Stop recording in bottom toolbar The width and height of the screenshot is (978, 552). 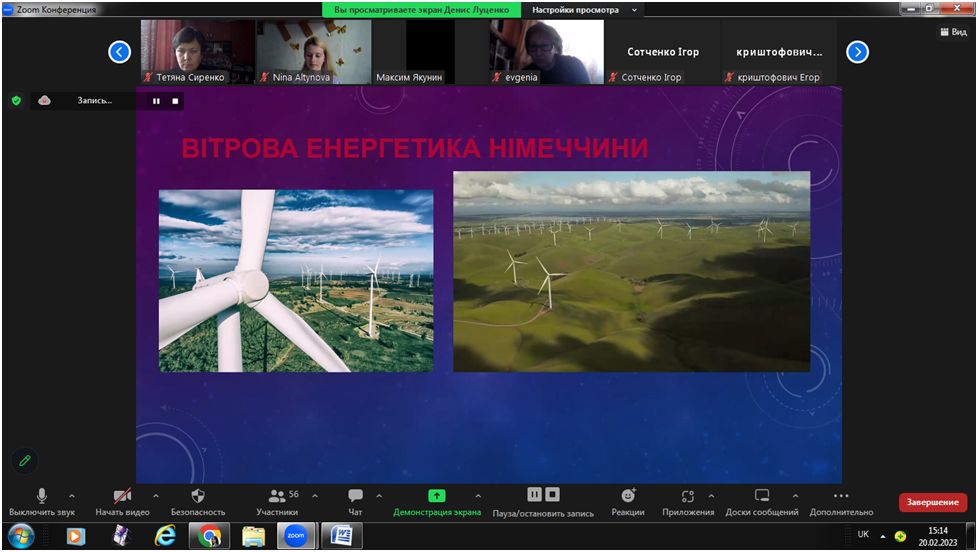[553, 495]
